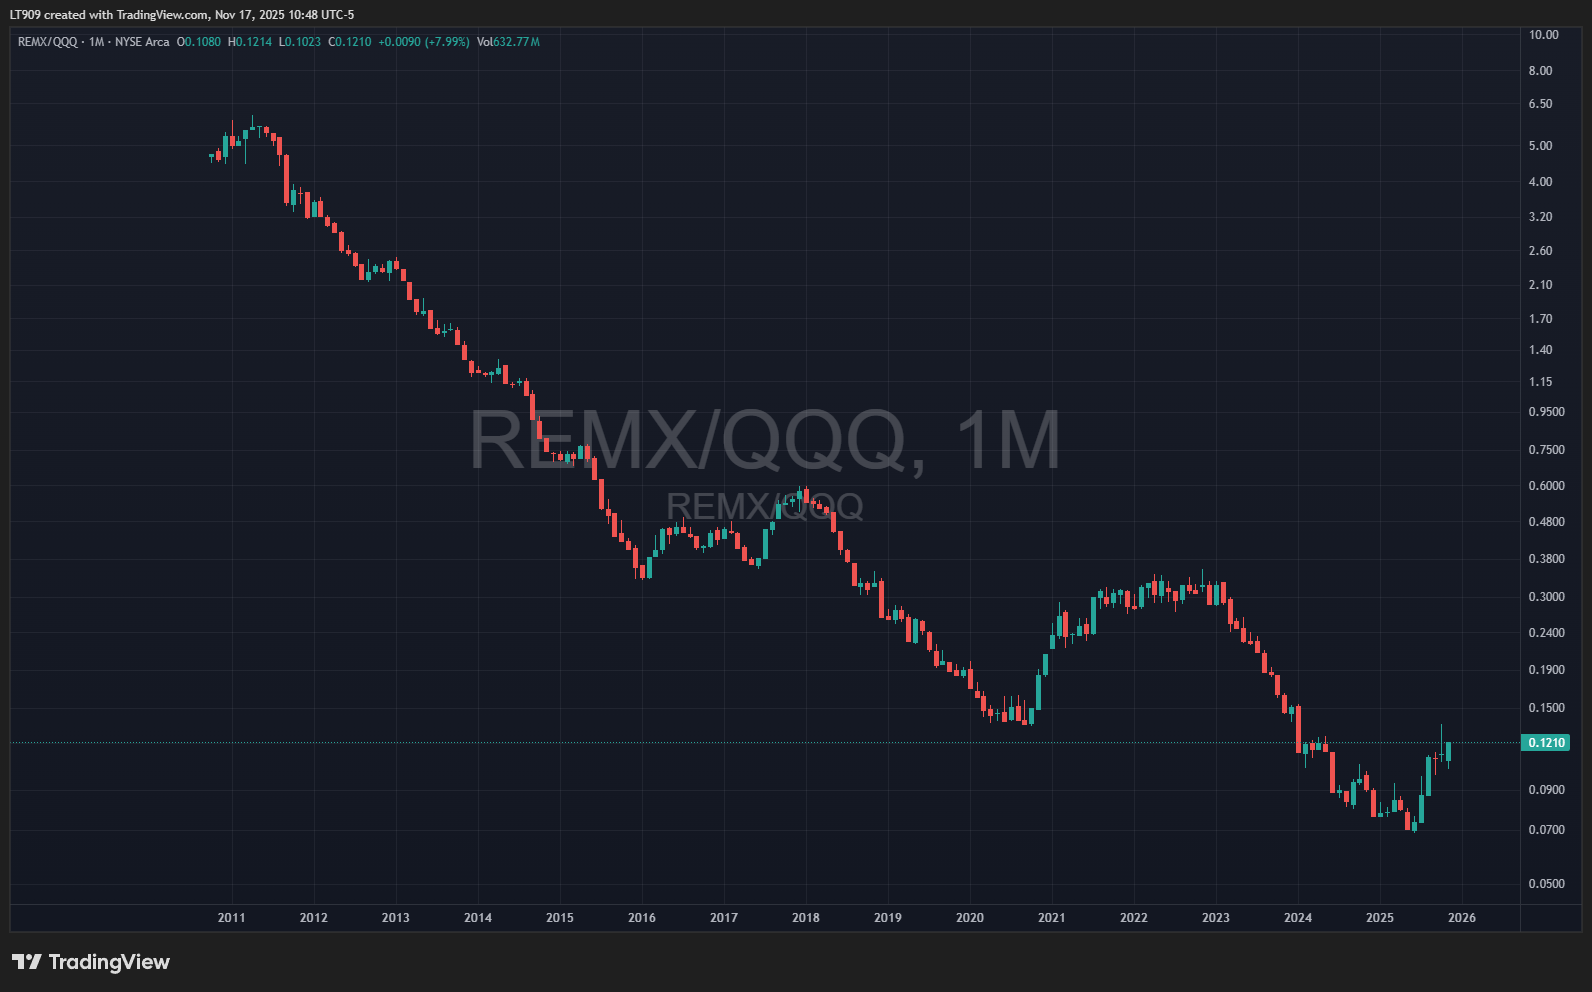The width and height of the screenshot is (1592, 992).
Task: Click the 1.40 price axis label
Action: point(1541,350)
